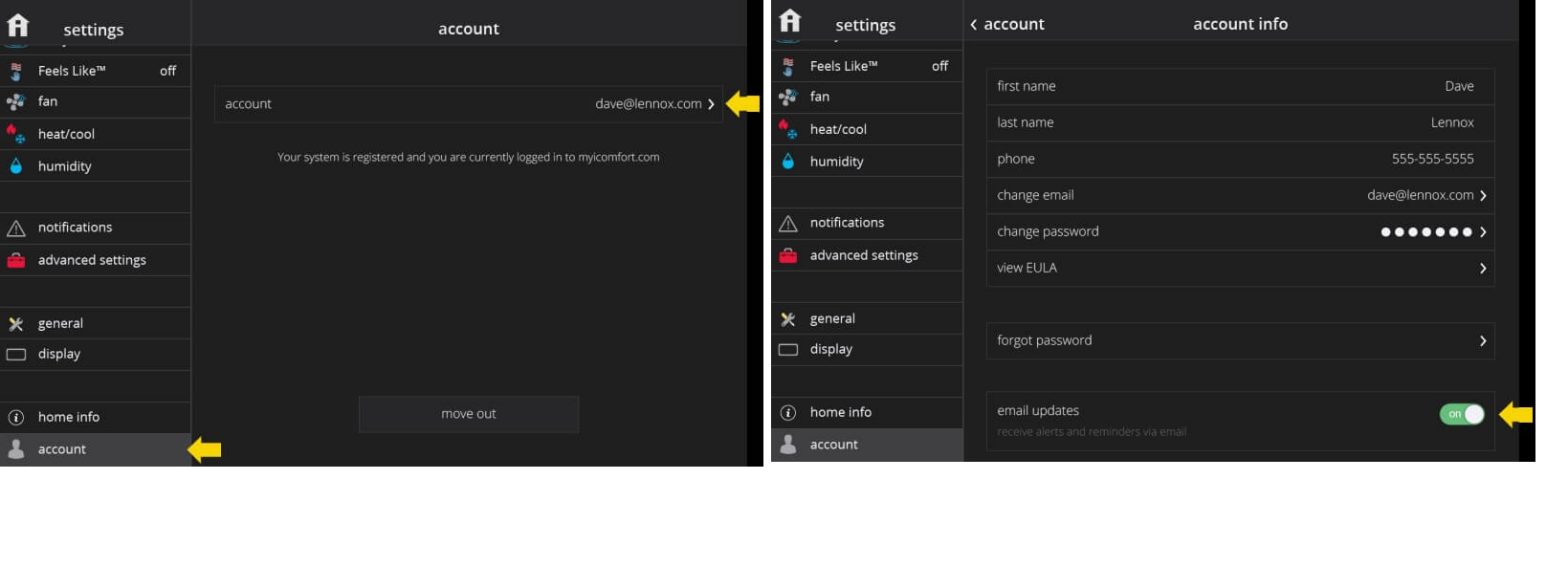Click fan icon in right screen sidebar
Screen dimensions: 1568x588
coord(788,97)
